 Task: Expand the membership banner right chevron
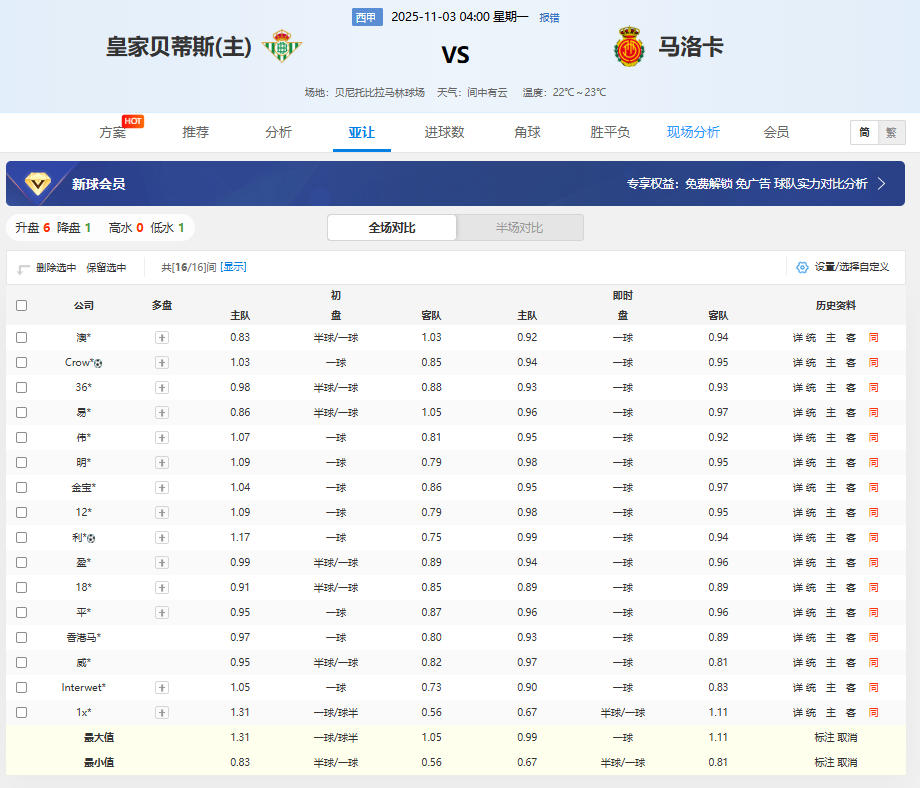(881, 184)
